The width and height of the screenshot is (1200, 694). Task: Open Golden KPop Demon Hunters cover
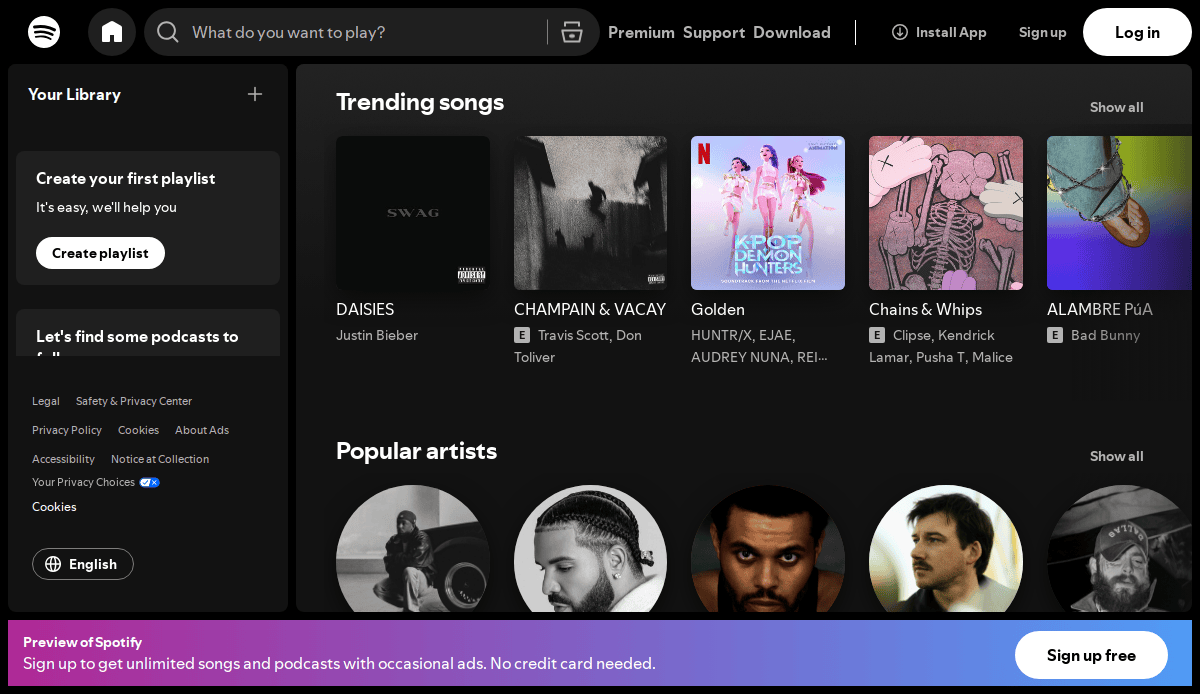click(768, 213)
